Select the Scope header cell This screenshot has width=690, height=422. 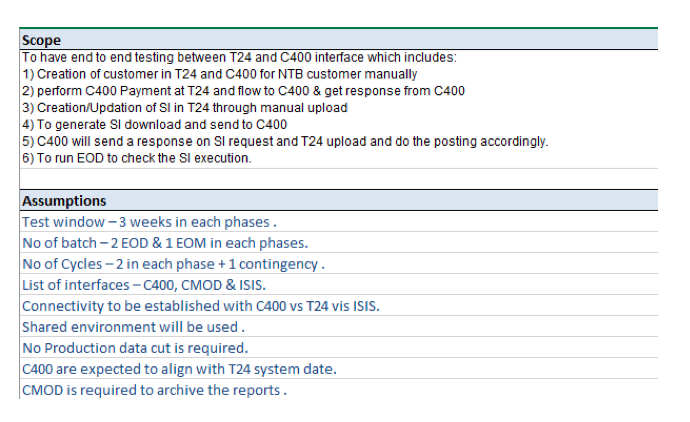tap(339, 40)
